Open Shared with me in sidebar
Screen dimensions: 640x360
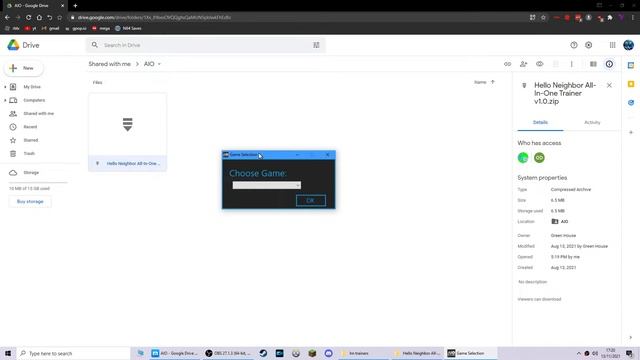[38, 113]
